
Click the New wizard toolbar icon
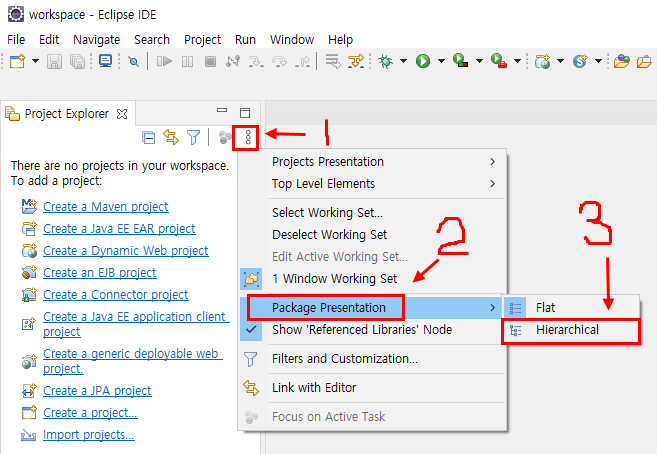[x=18, y=62]
